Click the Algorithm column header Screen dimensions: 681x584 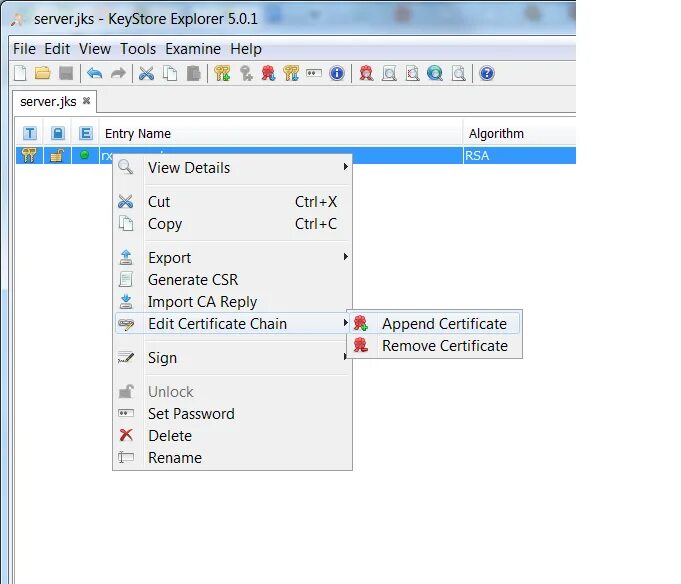pyautogui.click(x=520, y=133)
